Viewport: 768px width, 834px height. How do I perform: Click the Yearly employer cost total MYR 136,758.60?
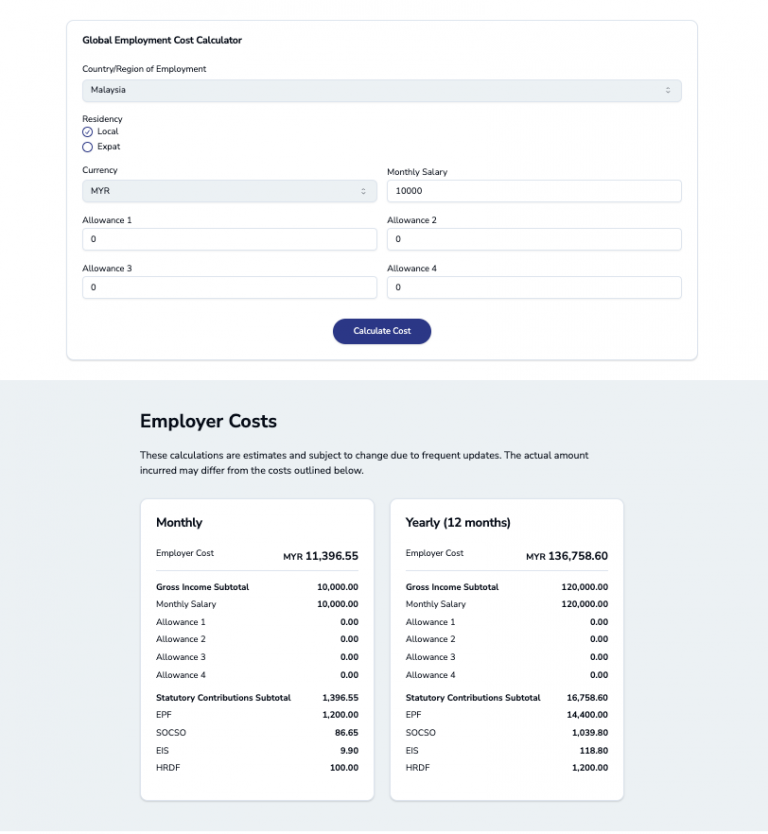[x=567, y=556]
